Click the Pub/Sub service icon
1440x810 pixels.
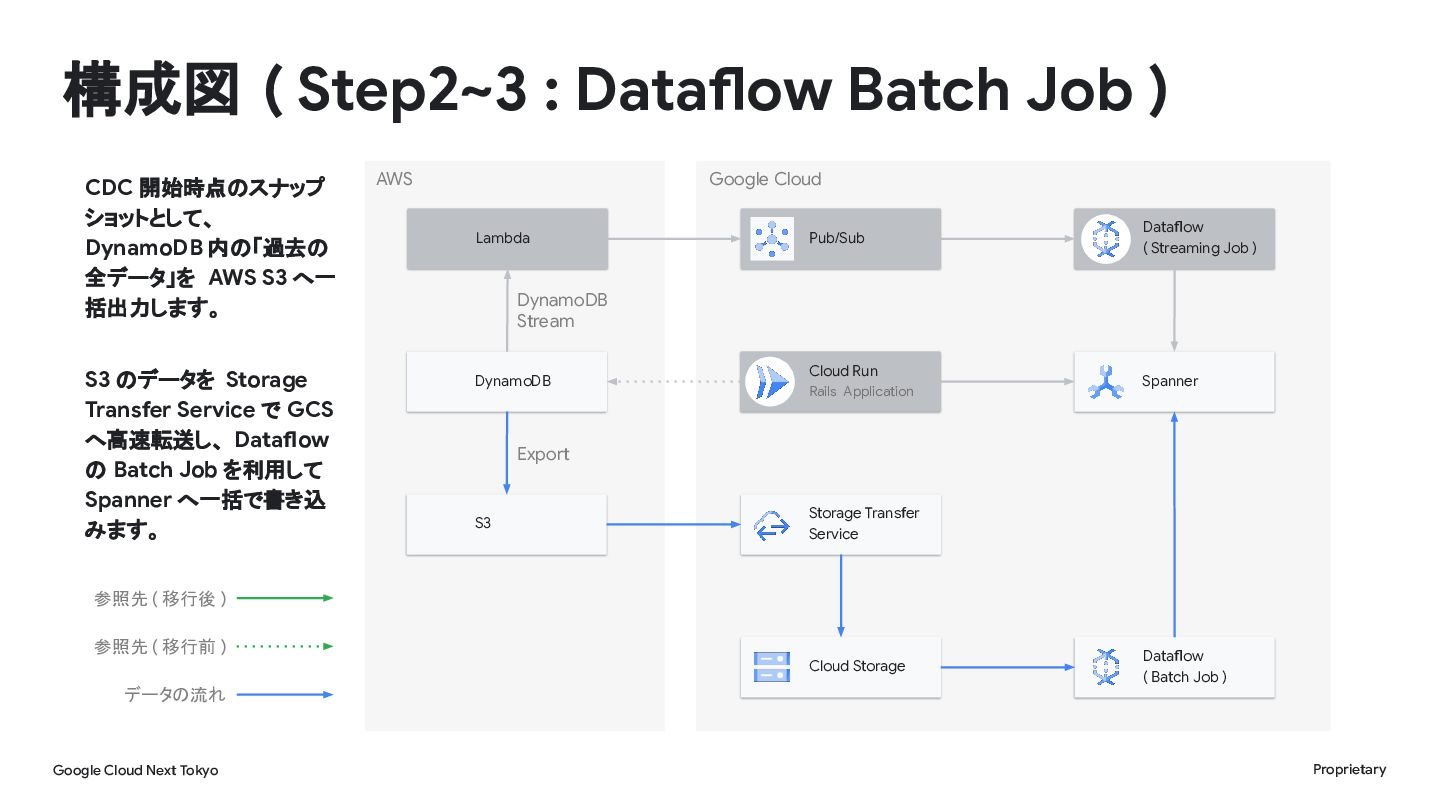pyautogui.click(x=772, y=239)
